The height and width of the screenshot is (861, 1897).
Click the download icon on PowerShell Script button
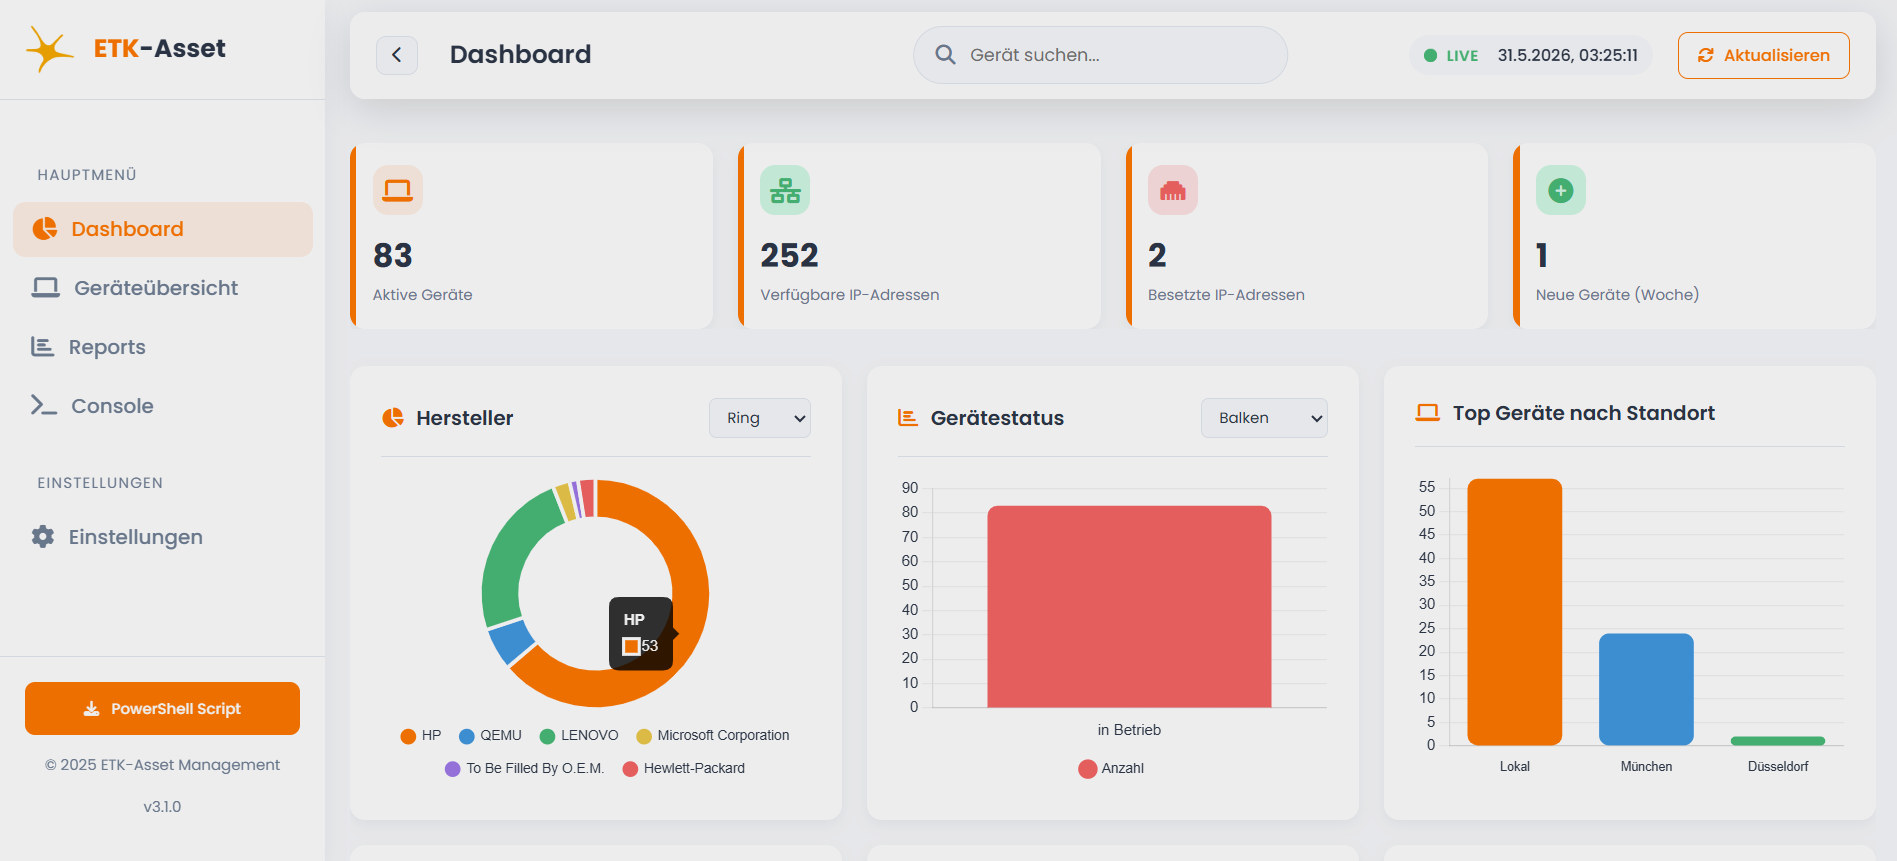92,709
